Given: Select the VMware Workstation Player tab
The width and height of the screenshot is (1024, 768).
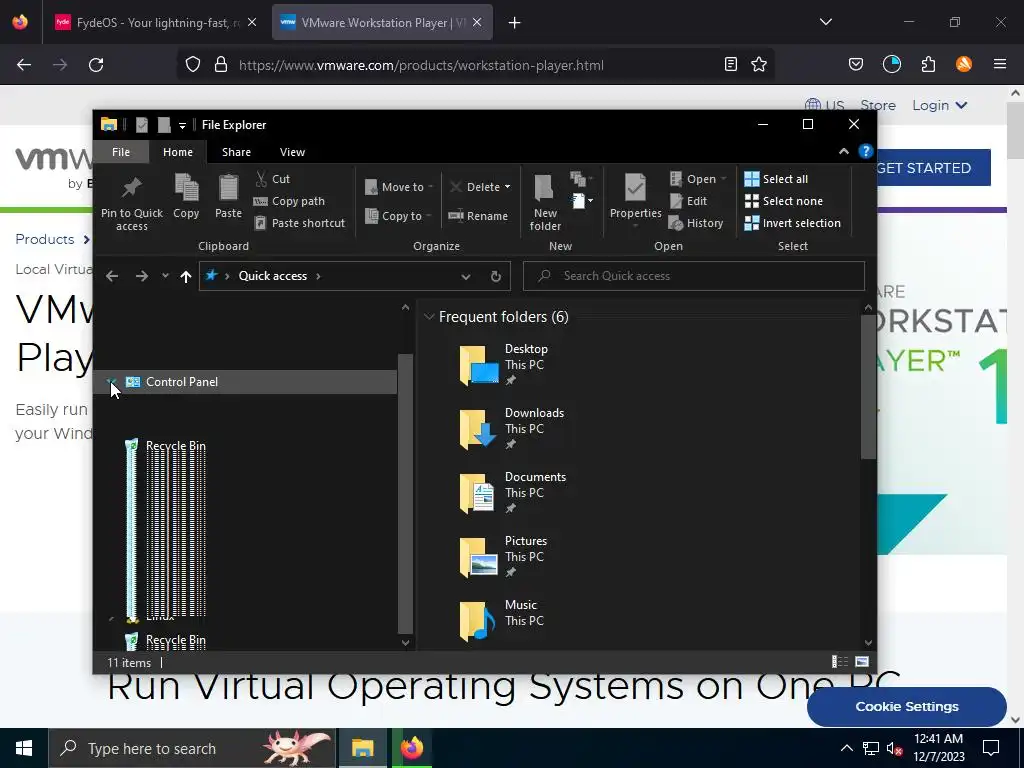Looking at the screenshot, I should point(382,22).
